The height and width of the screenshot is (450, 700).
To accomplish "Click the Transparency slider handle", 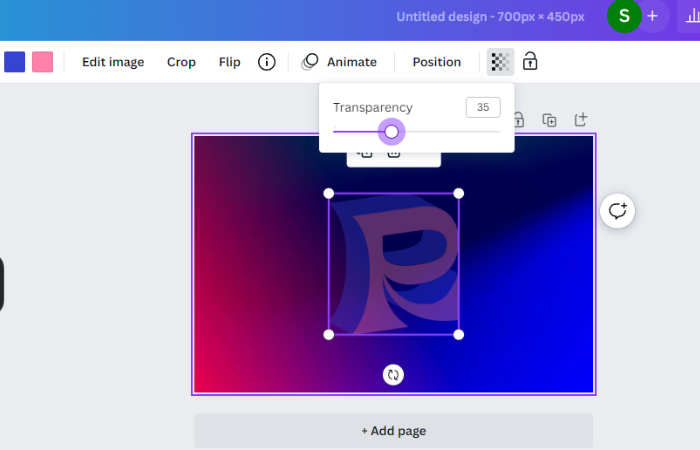I will point(391,132).
